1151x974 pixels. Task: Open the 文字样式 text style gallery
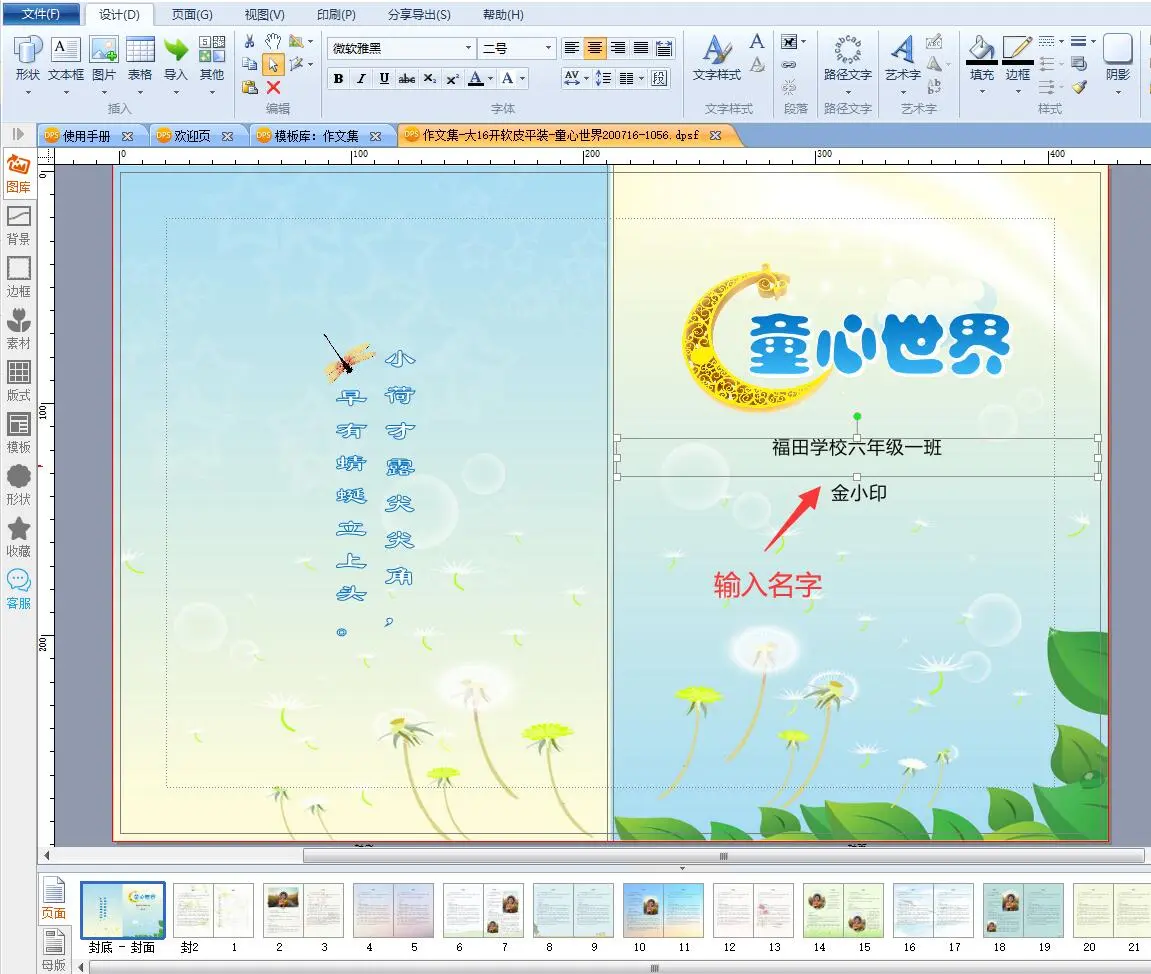pos(716,59)
